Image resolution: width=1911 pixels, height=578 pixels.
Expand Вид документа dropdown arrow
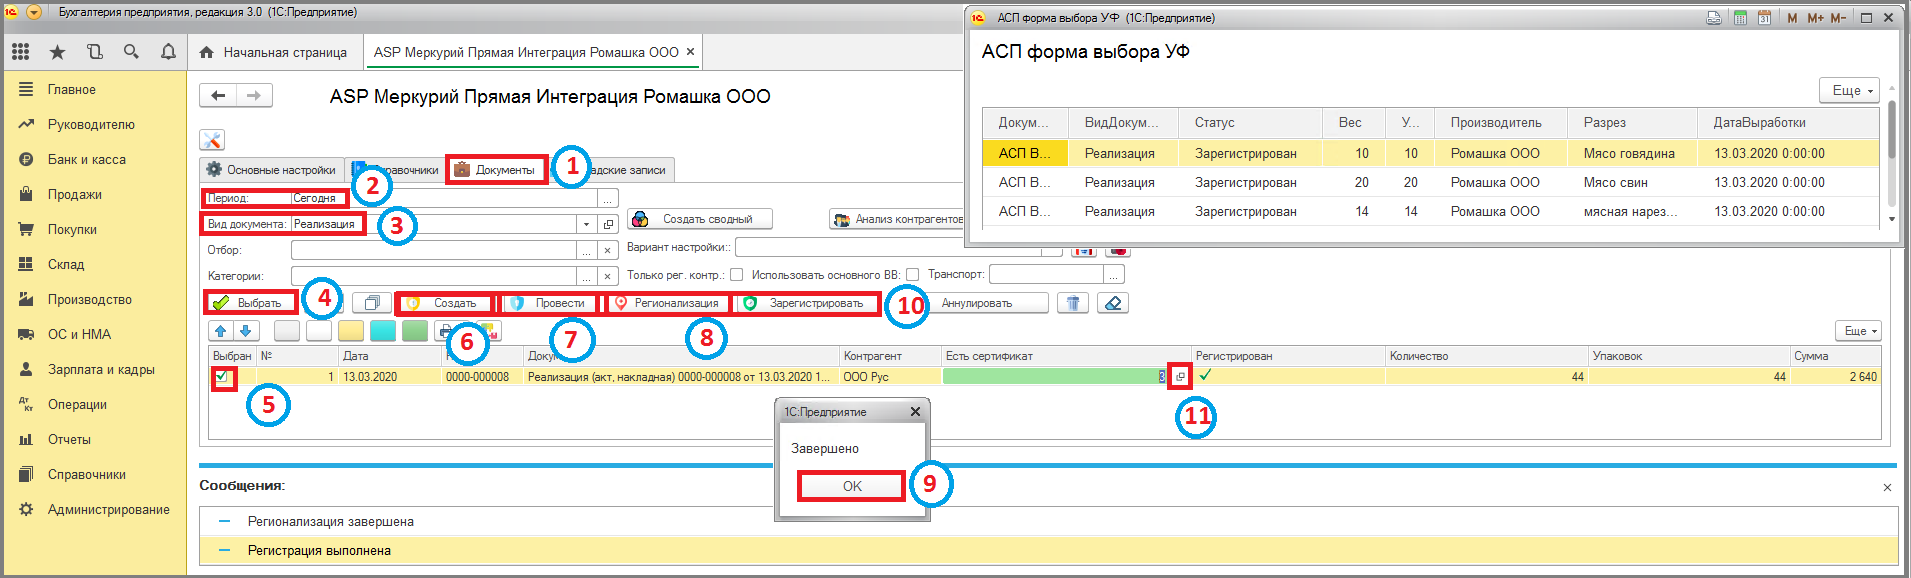(x=587, y=224)
